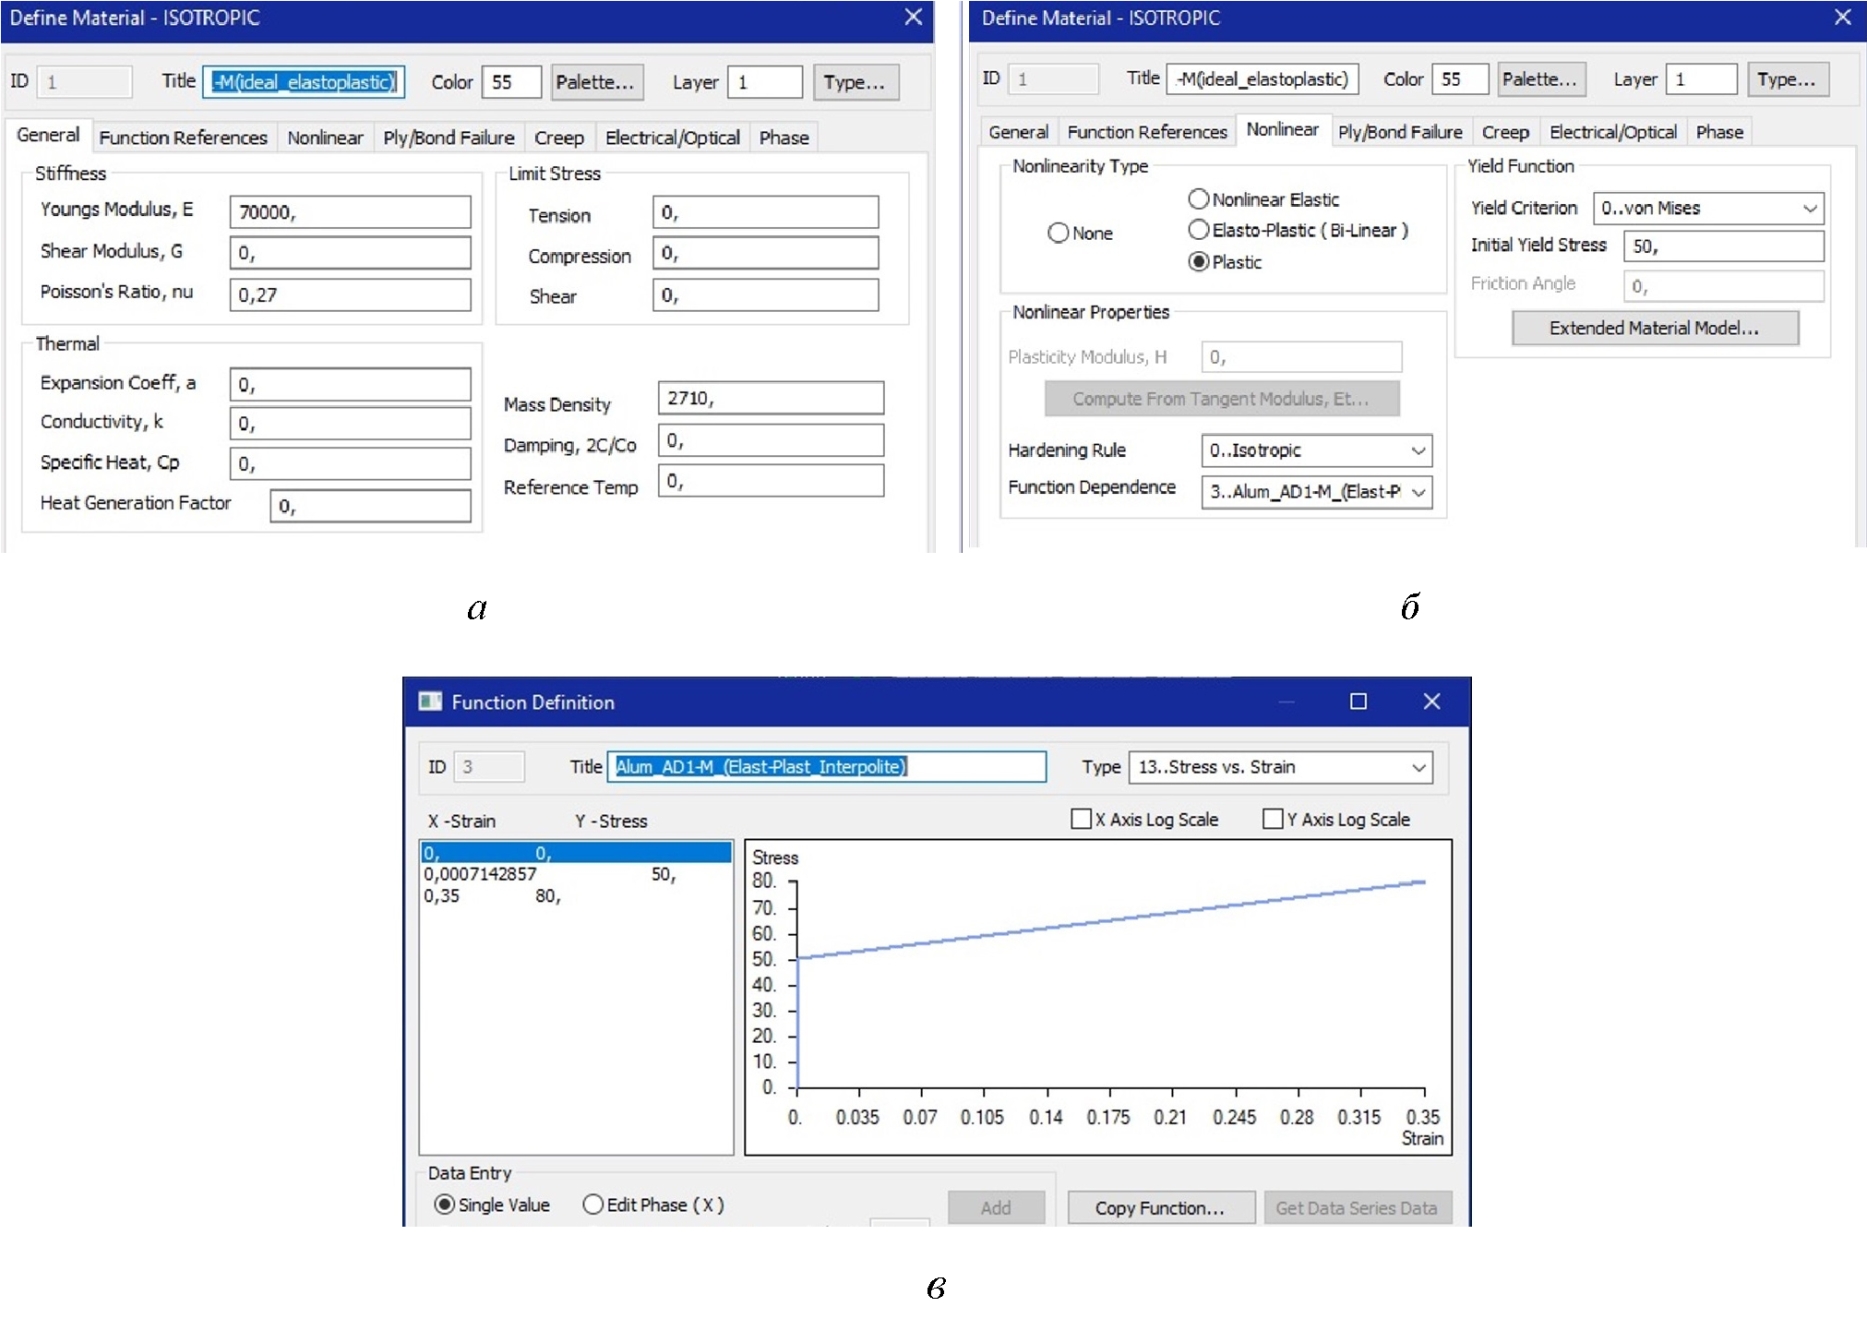The width and height of the screenshot is (1867, 1319).
Task: Maximize the Function Definition window
Action: (x=1357, y=702)
